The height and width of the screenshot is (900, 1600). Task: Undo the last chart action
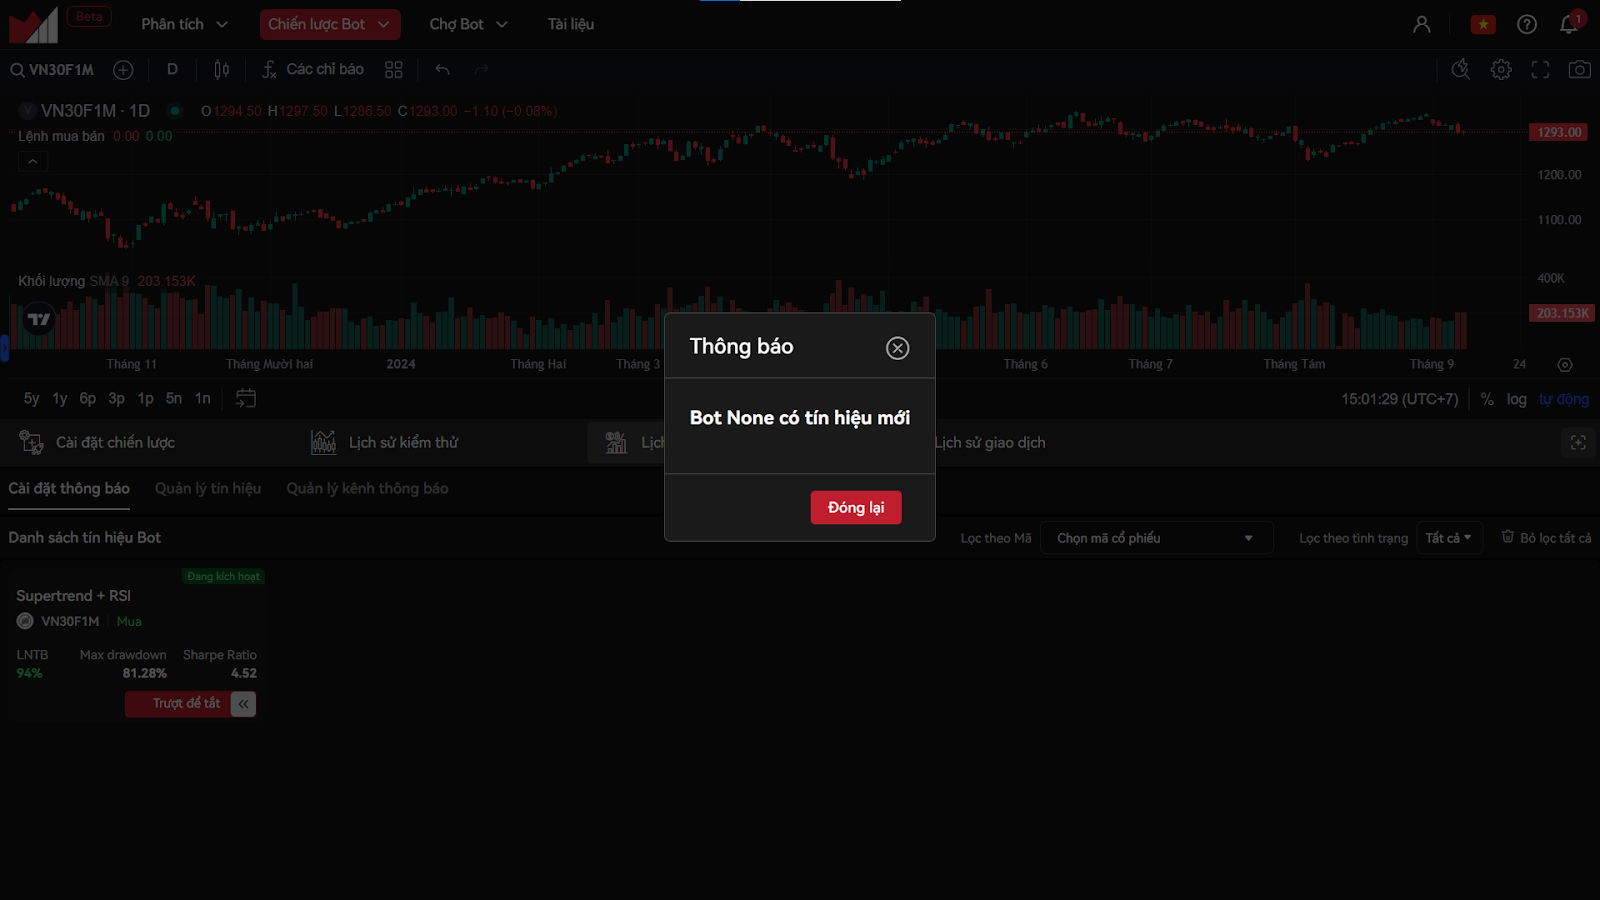pyautogui.click(x=442, y=69)
